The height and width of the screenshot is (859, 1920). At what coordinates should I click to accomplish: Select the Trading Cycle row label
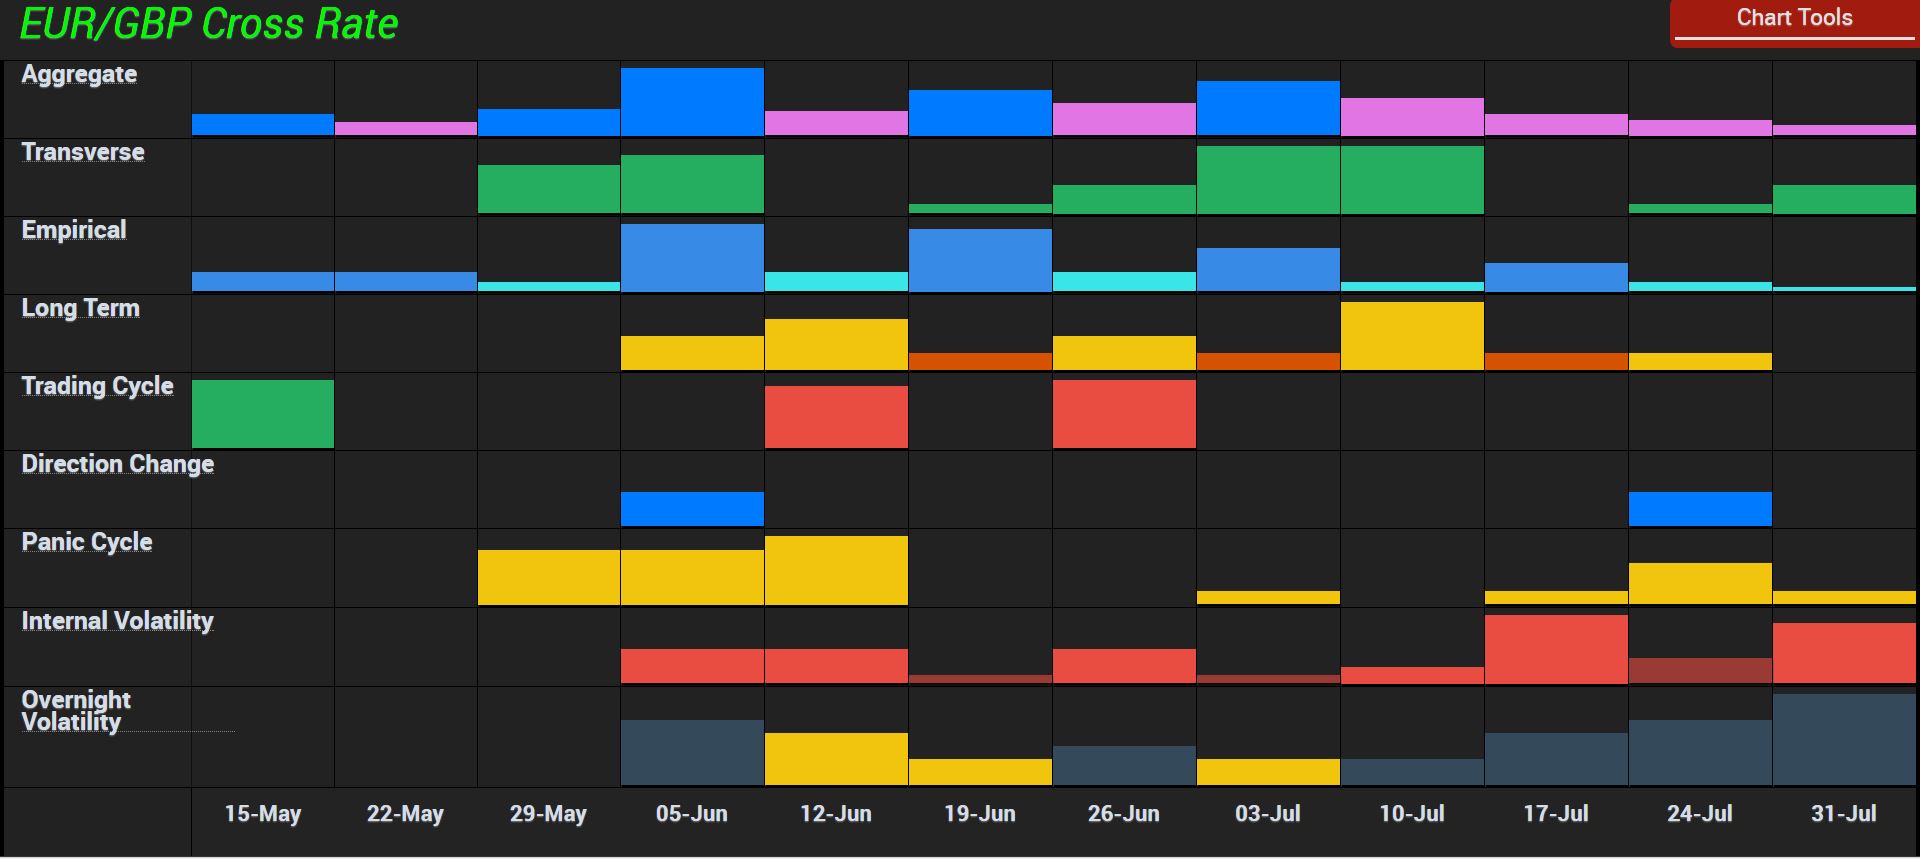pyautogui.click(x=97, y=387)
